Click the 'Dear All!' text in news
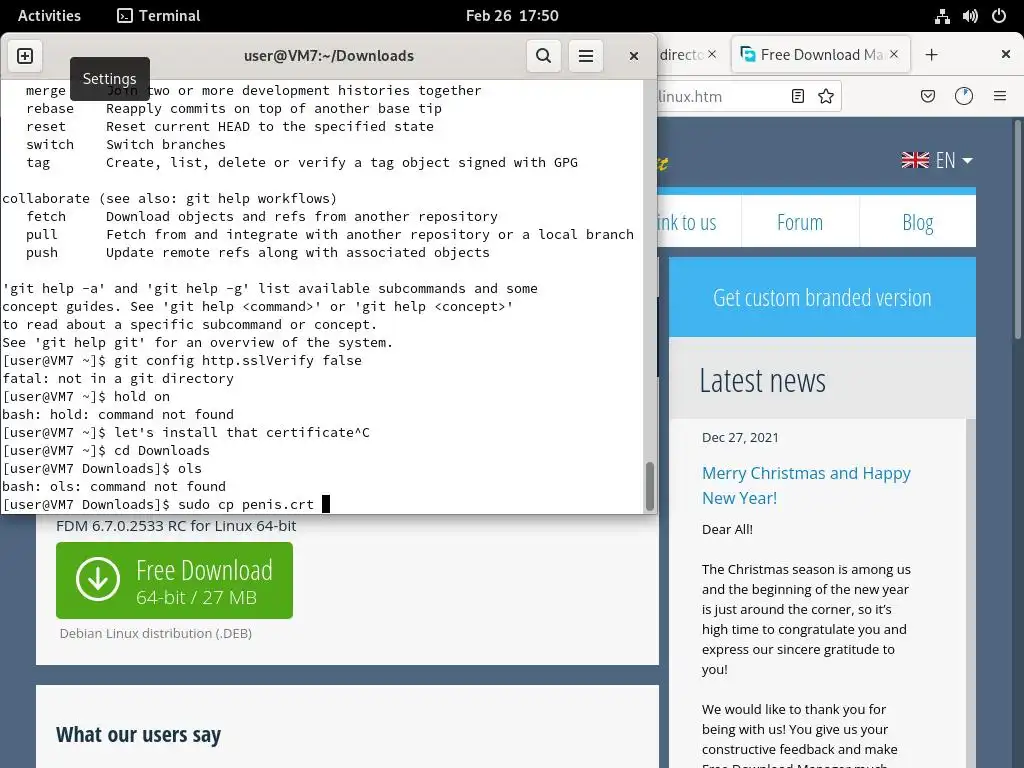1024x768 pixels. tap(727, 530)
